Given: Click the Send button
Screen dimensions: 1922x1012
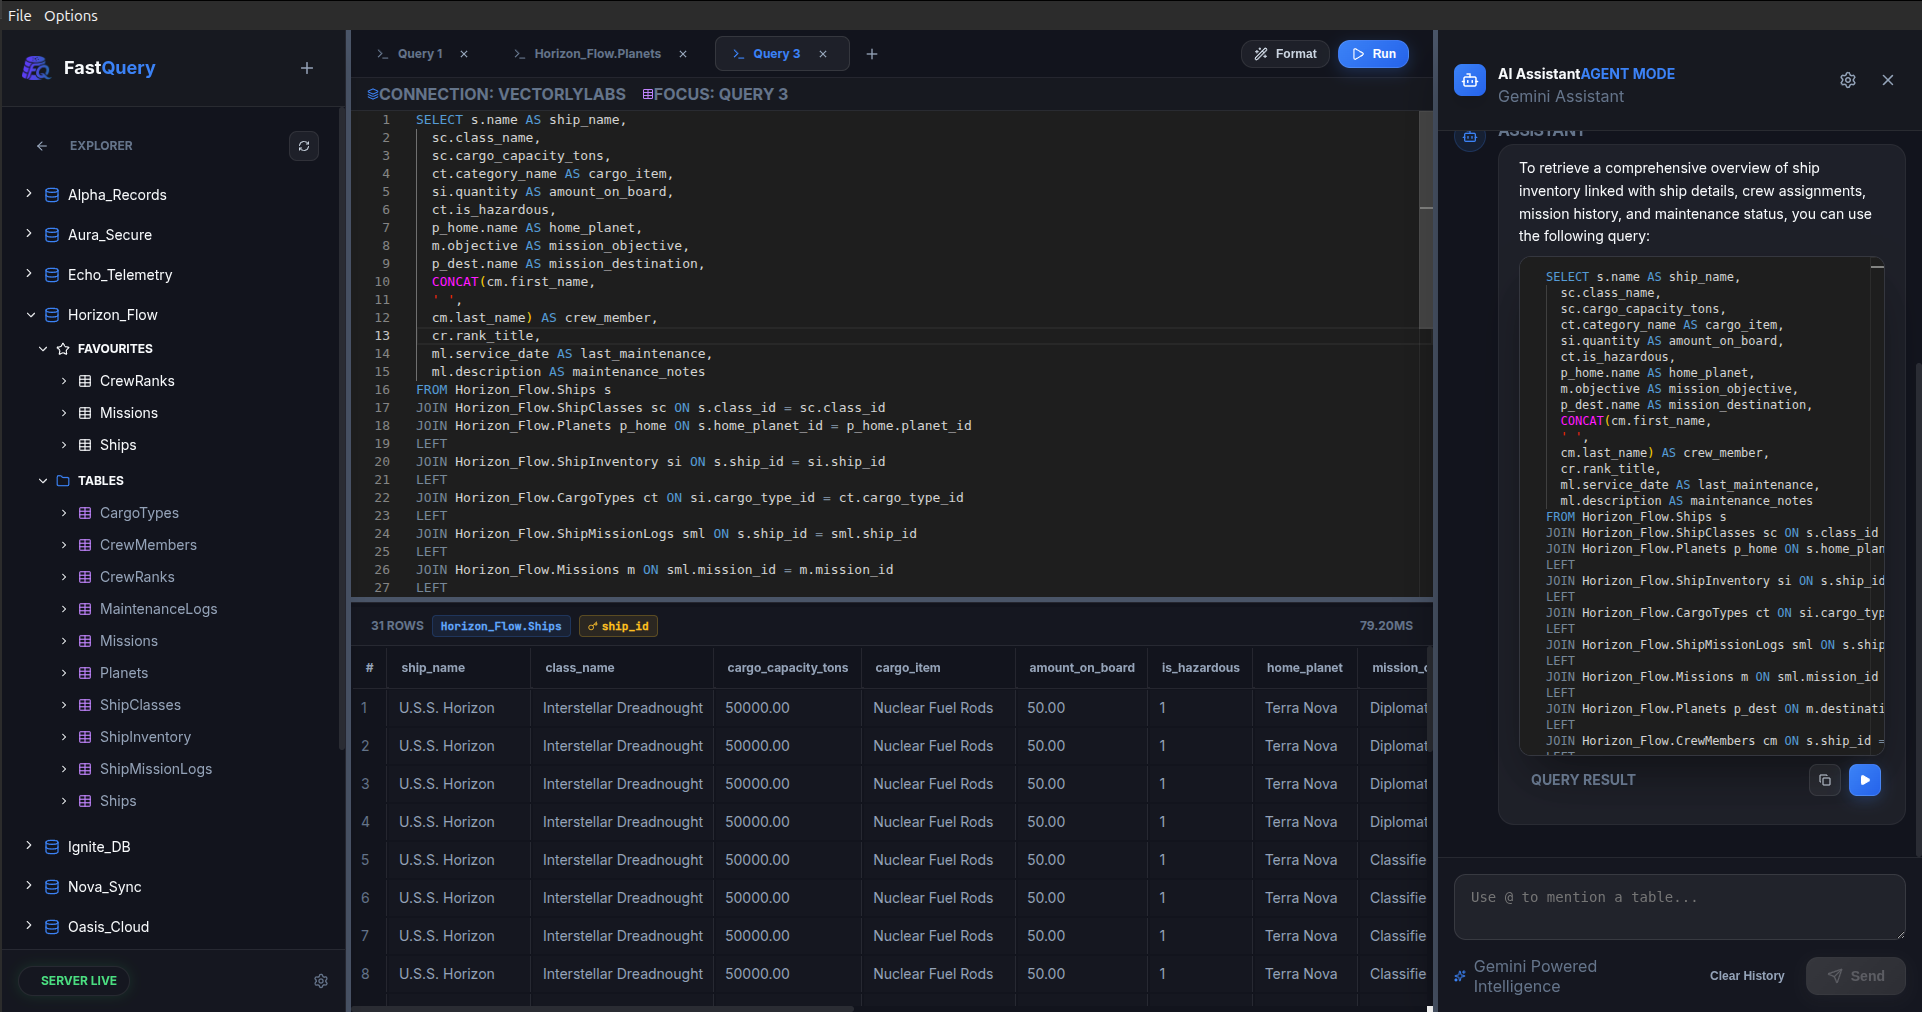Looking at the screenshot, I should point(1856,976).
